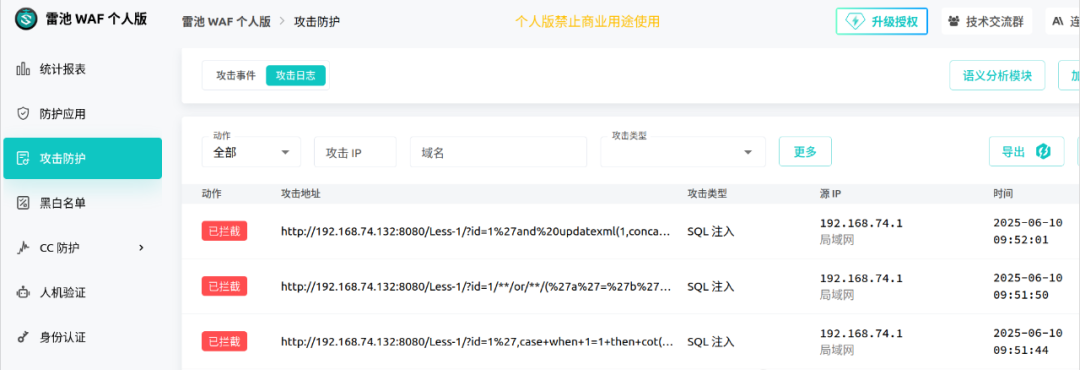Open the 攻击类型 dropdown
Viewport: 1080px width, 370px height.
click(683, 152)
